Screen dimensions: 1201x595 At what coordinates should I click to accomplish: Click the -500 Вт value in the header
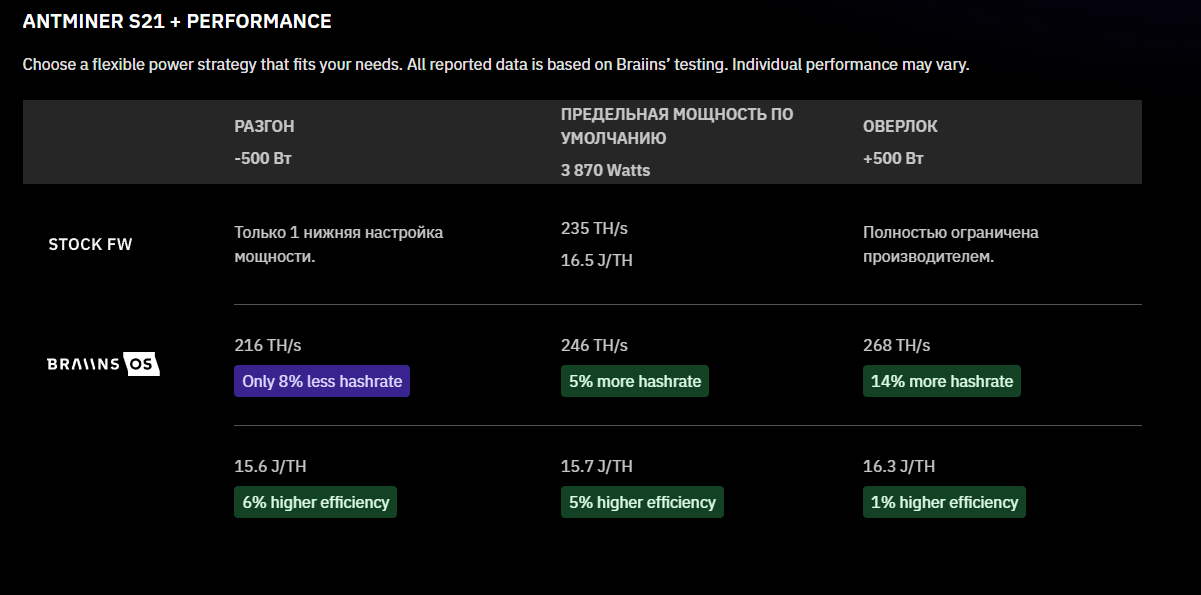tap(263, 158)
